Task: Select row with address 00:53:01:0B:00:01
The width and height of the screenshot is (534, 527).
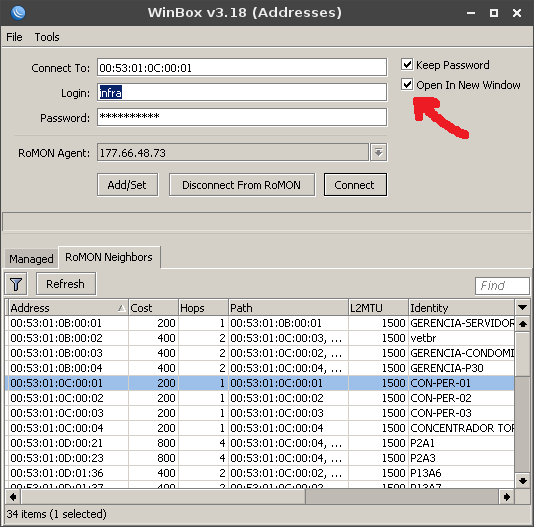Action: pyautogui.click(x=261, y=323)
